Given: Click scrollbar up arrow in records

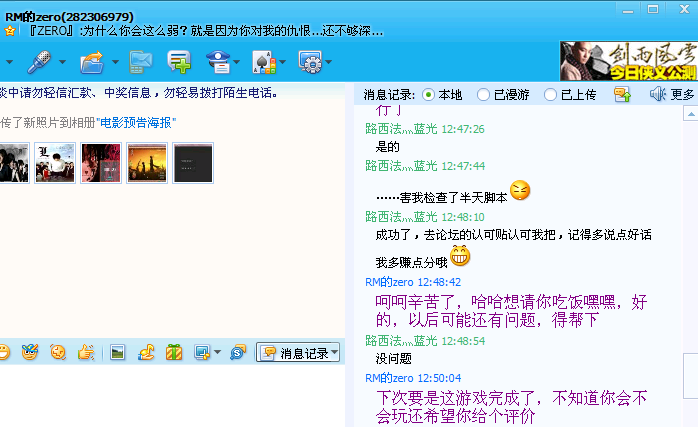Looking at the screenshot, I should [x=690, y=114].
